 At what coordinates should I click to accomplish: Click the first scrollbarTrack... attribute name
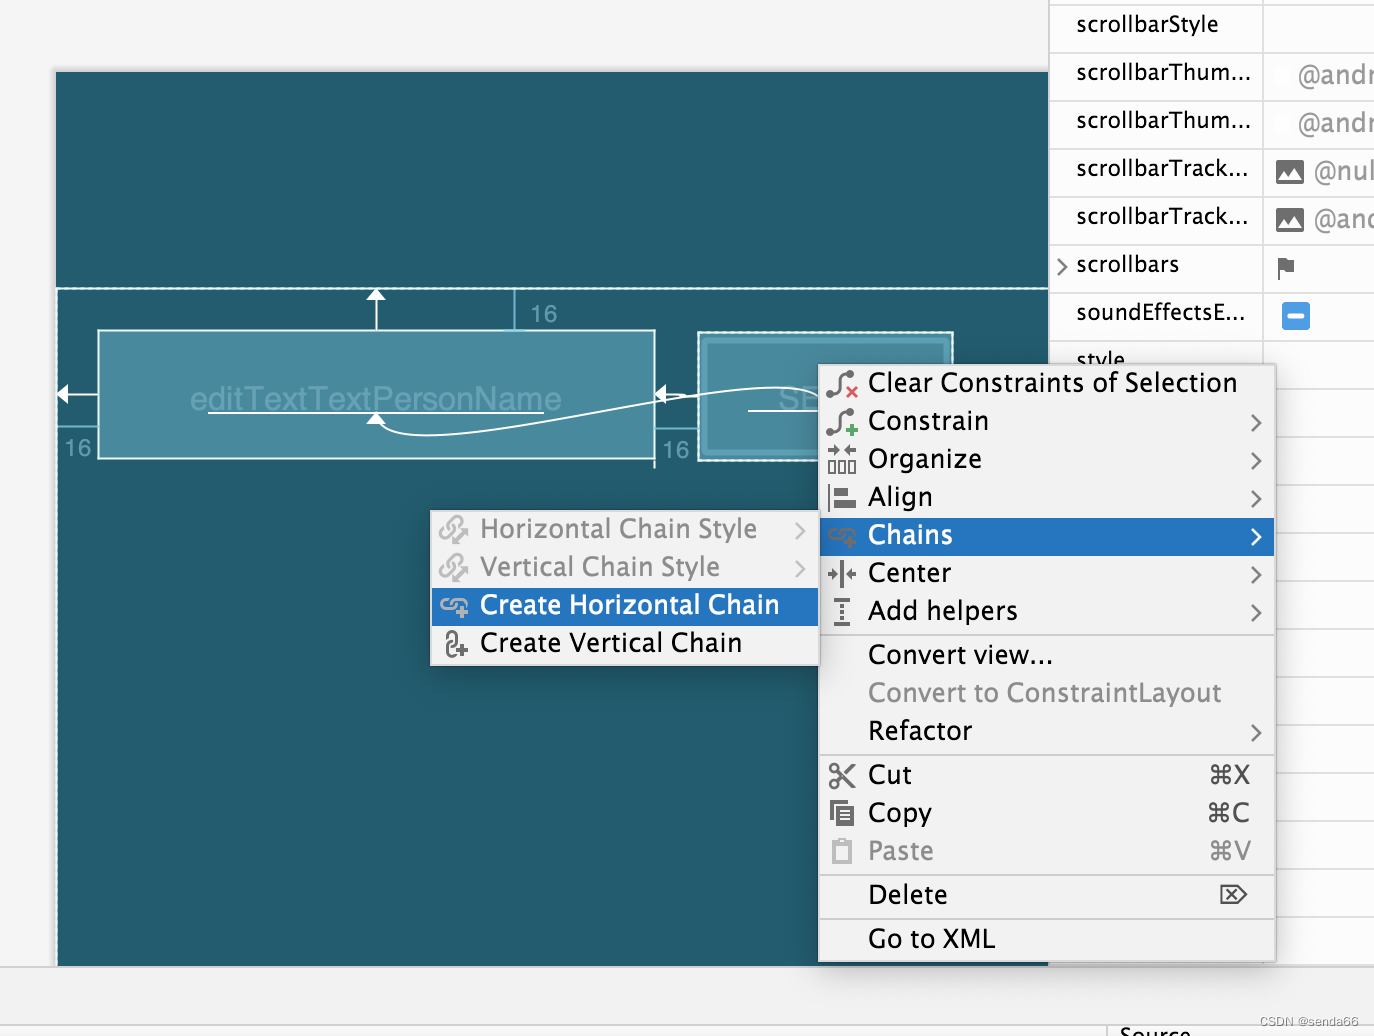pyautogui.click(x=1162, y=169)
